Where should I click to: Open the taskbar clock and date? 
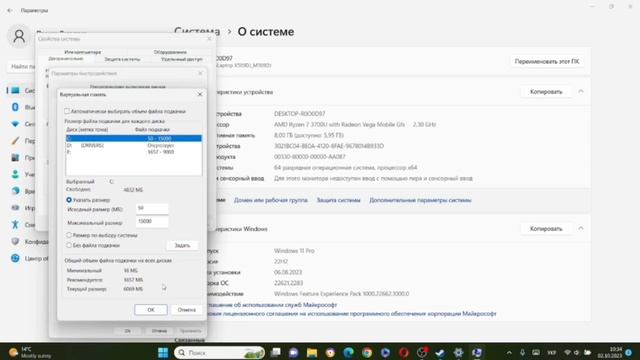click(610, 352)
